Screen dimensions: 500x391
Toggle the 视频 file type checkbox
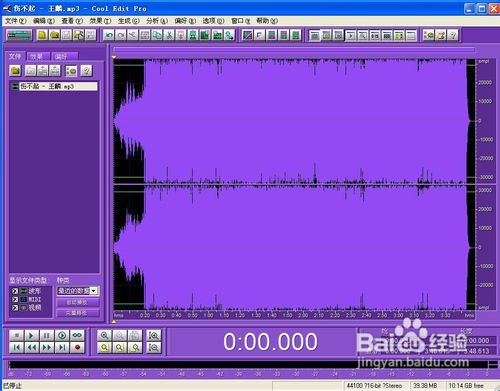coord(15,308)
